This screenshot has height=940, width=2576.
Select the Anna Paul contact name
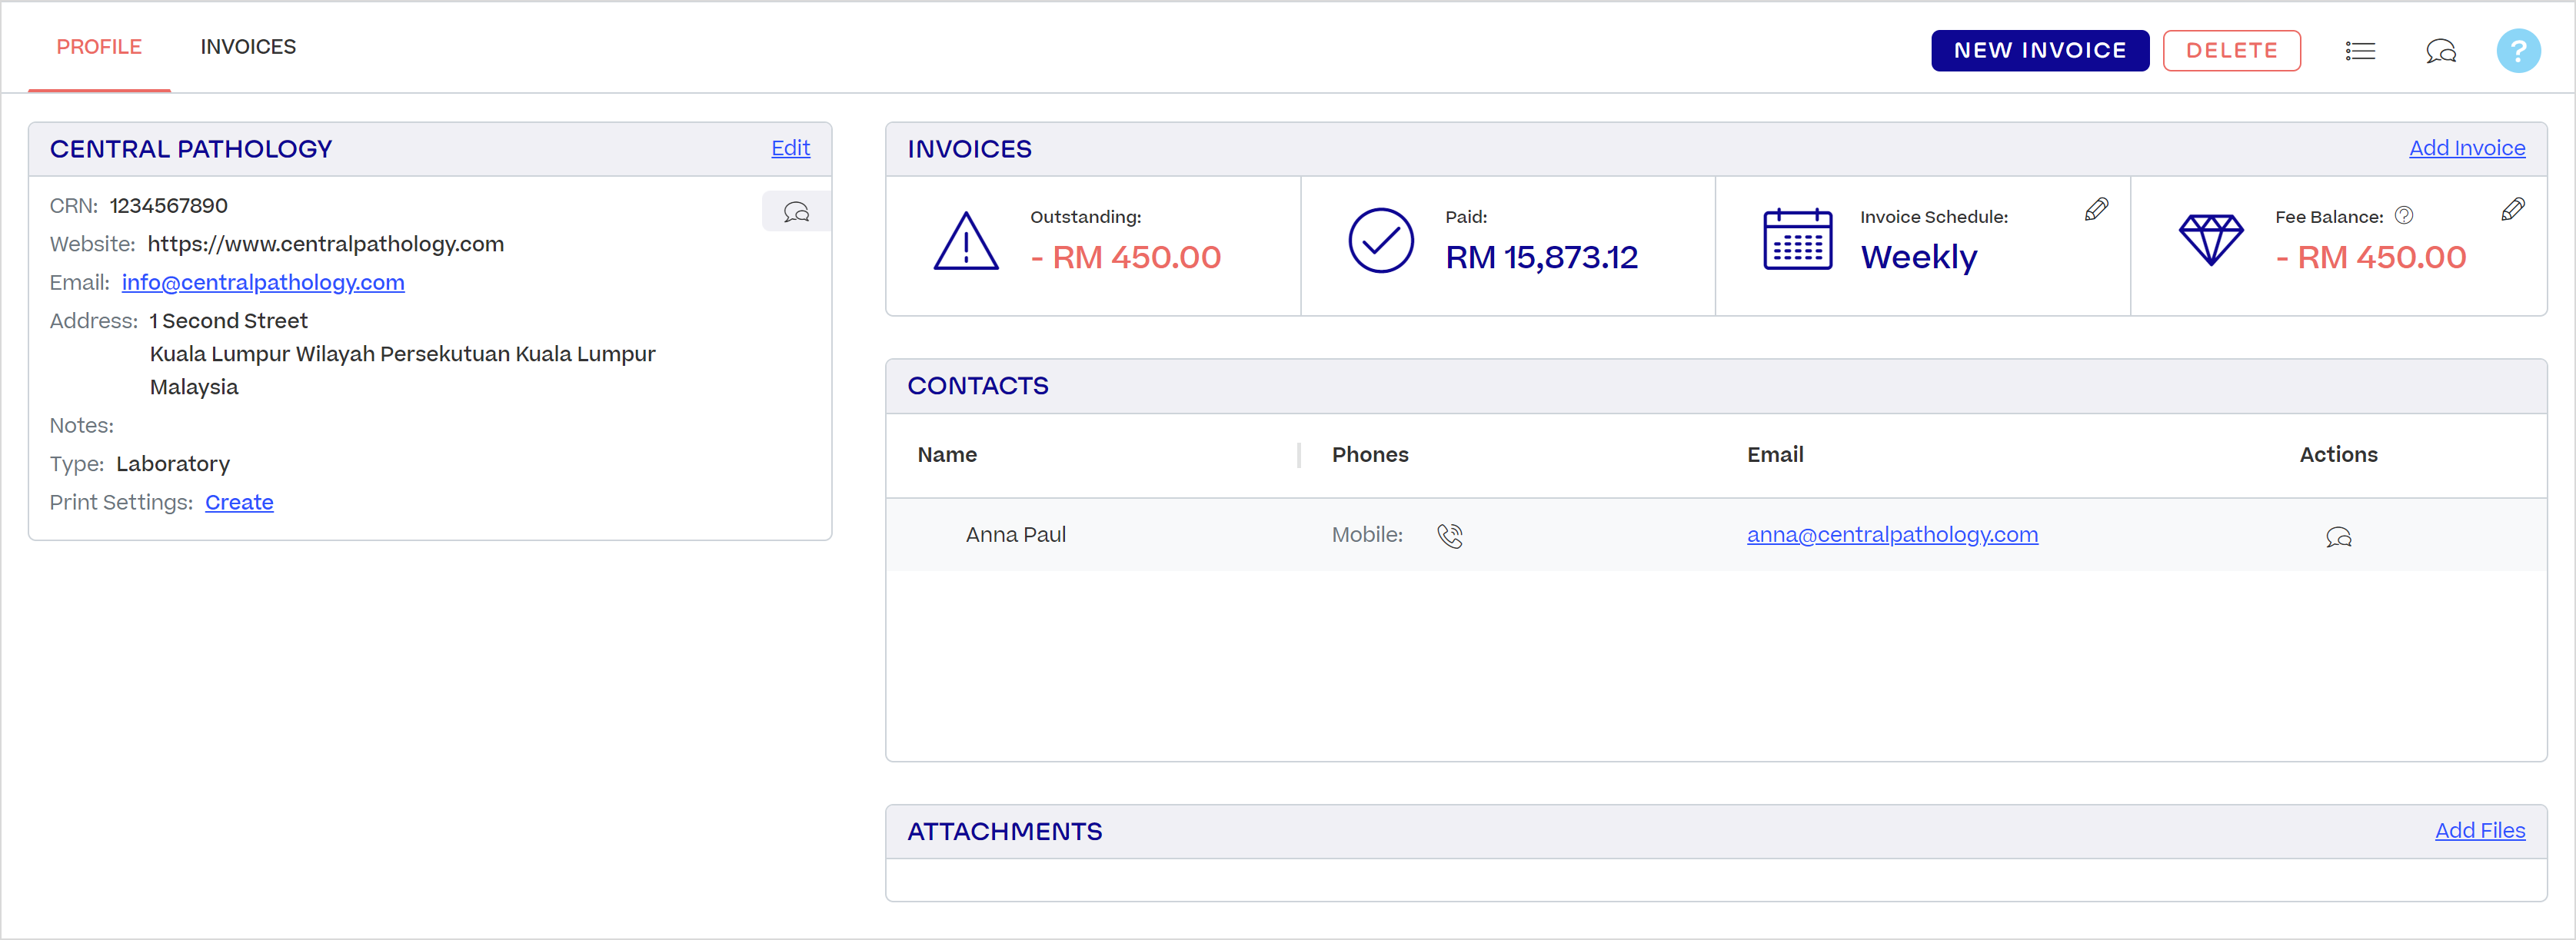(1016, 535)
